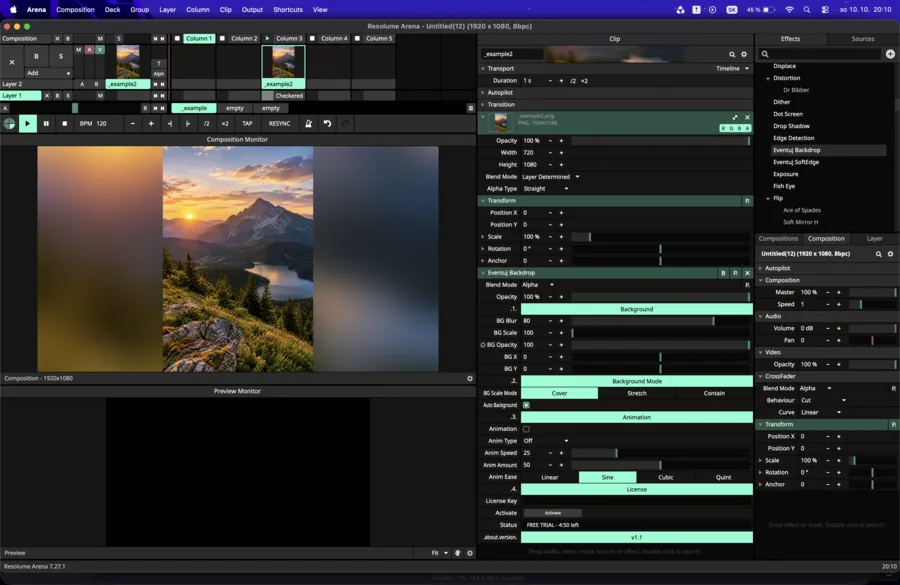Screen dimensions: 900x585
Task: Open the Clip panel search icon
Action: click(732, 55)
